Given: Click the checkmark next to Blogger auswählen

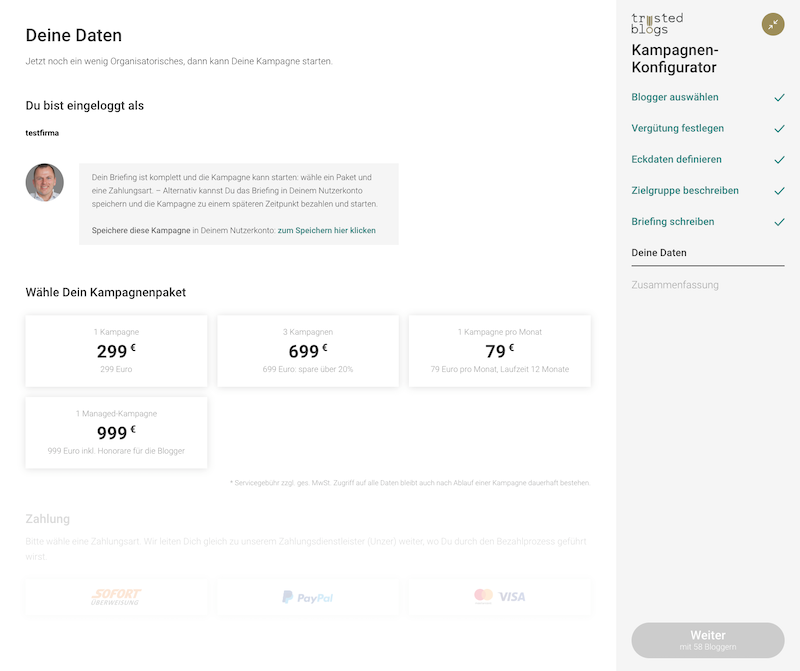Looking at the screenshot, I should point(779,98).
